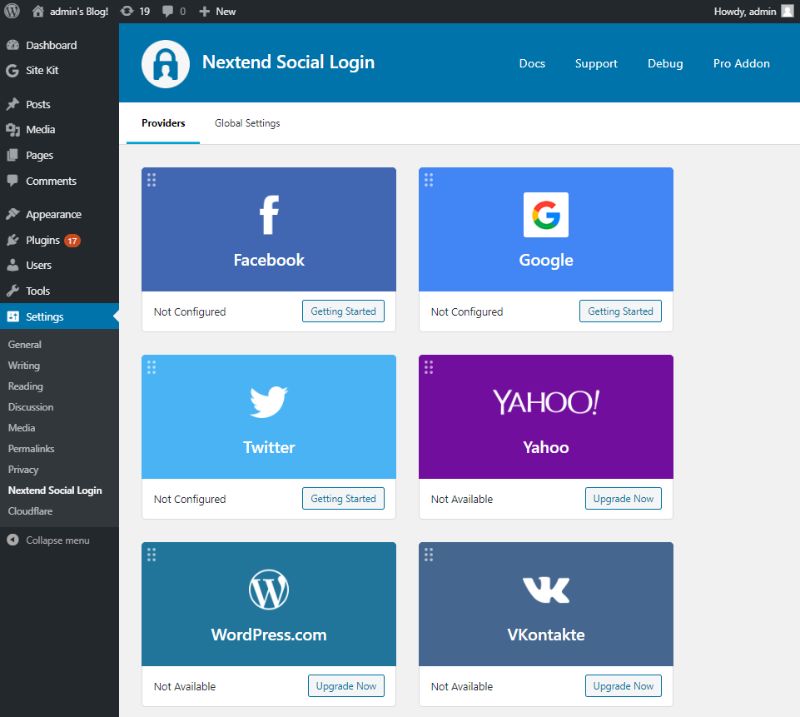
Task: Click Getting Started for Google
Action: click(620, 311)
